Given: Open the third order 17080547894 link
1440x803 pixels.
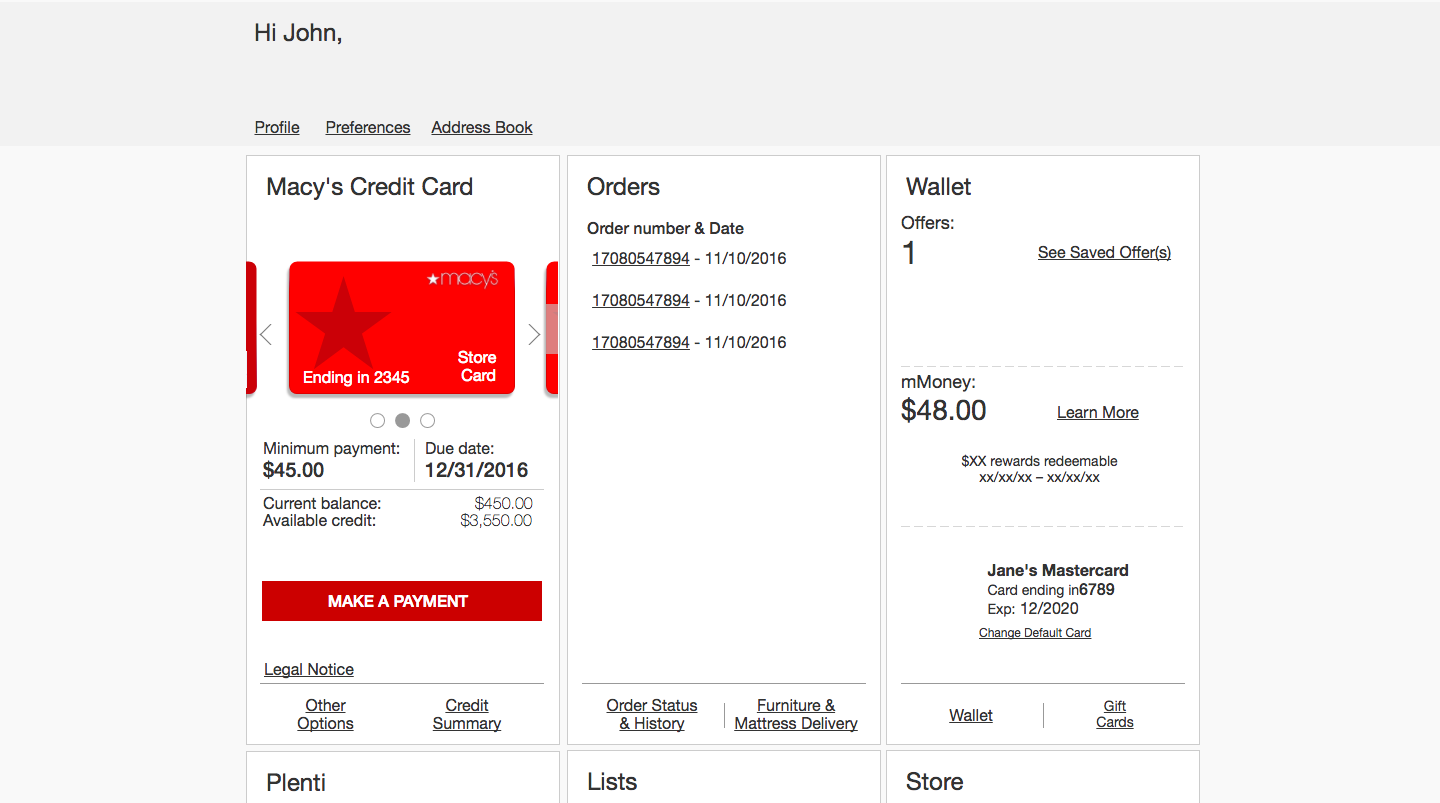Looking at the screenshot, I should coord(641,342).
